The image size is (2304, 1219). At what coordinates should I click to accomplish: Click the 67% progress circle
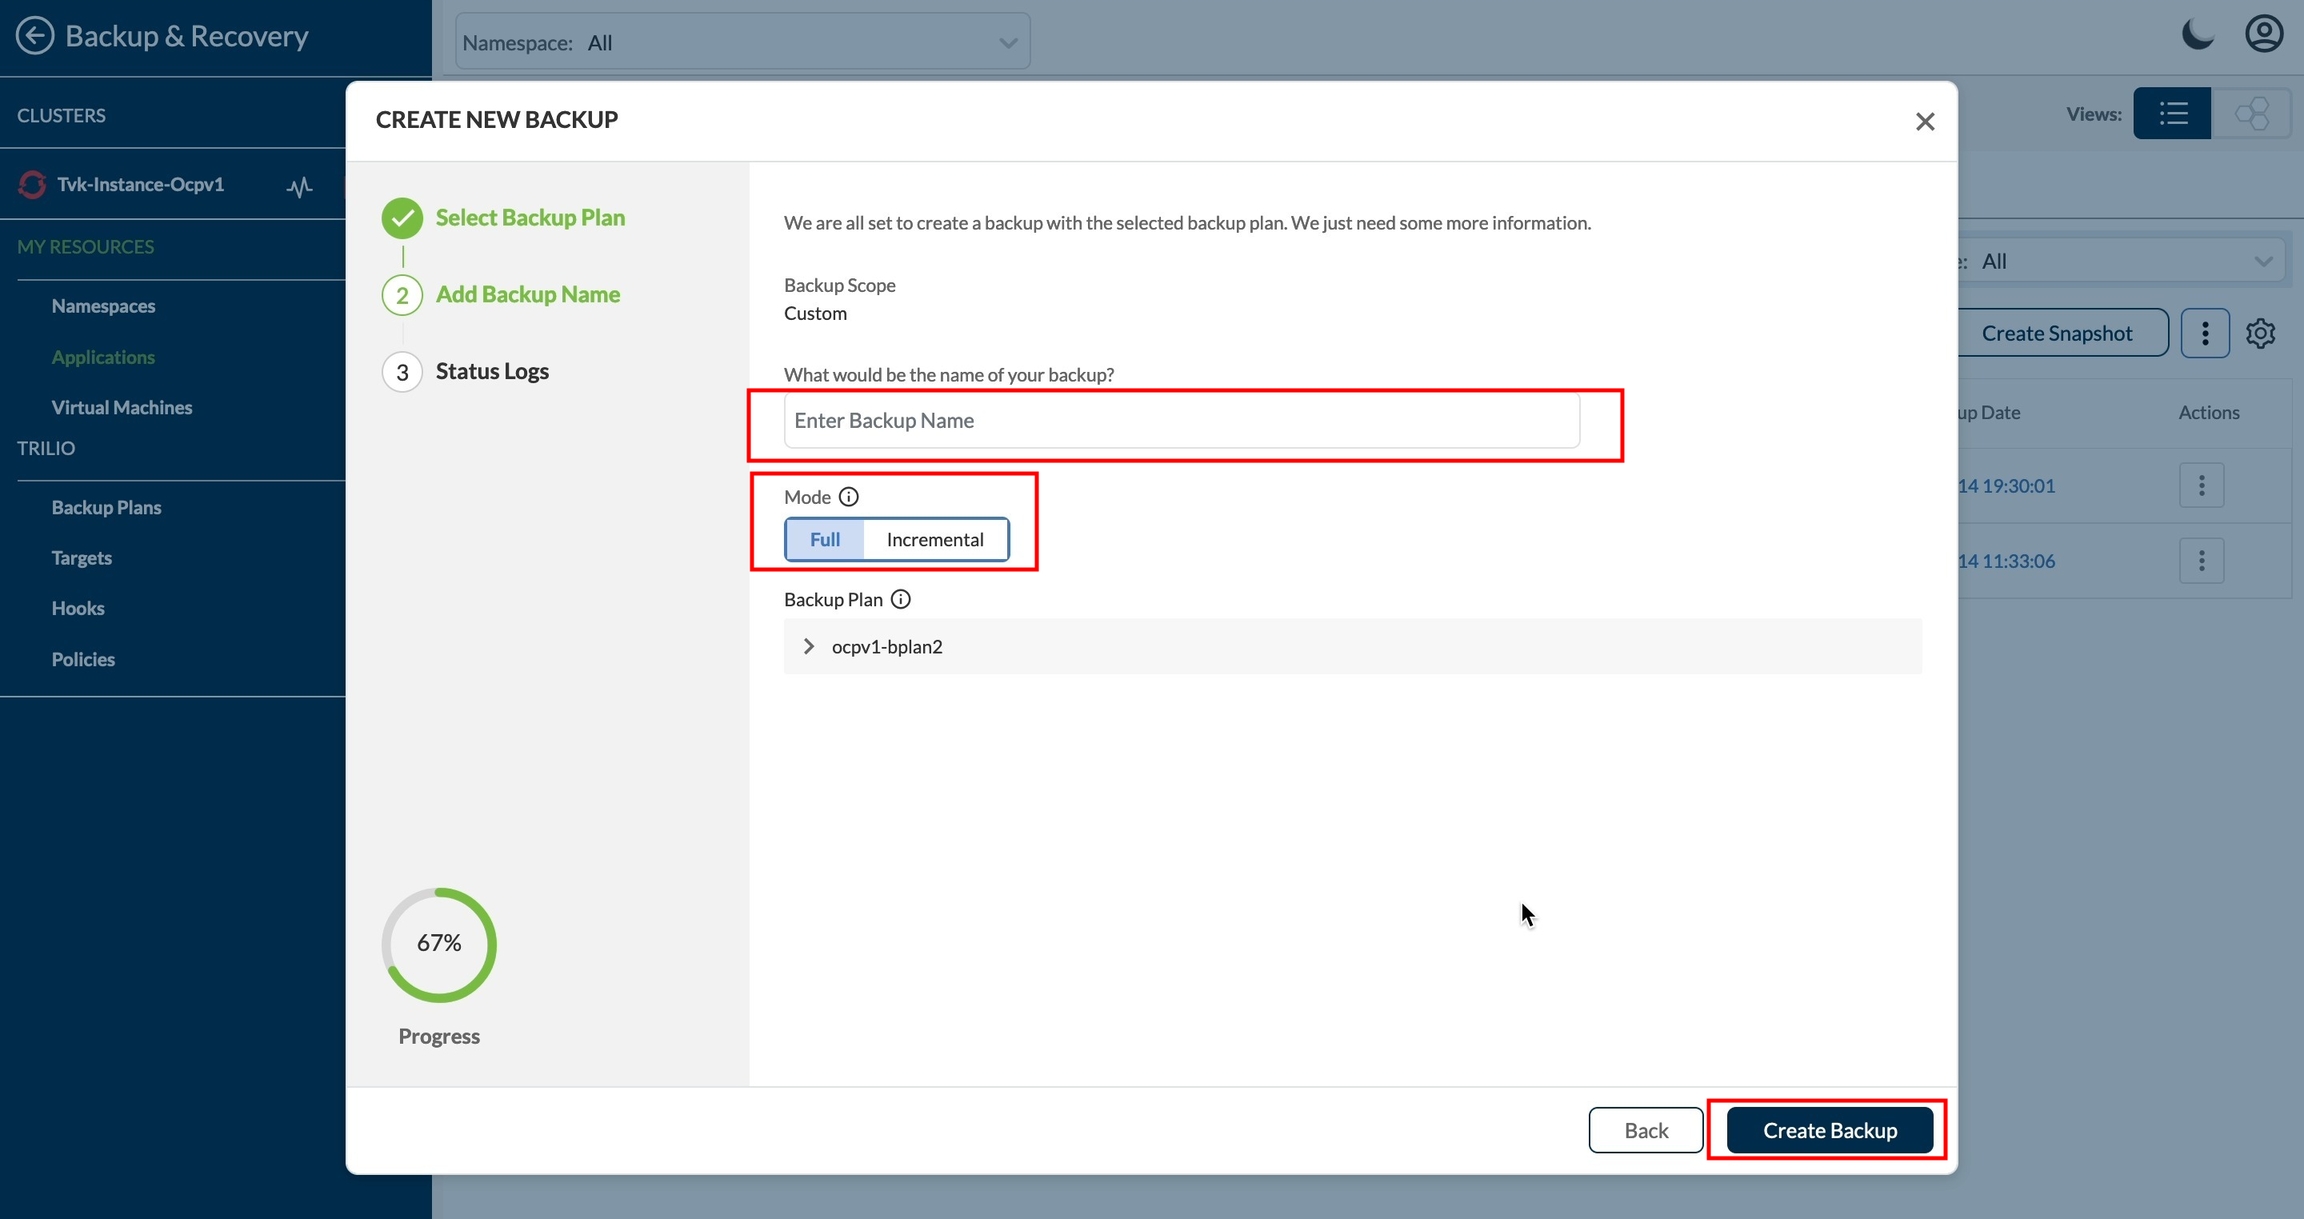pos(439,944)
